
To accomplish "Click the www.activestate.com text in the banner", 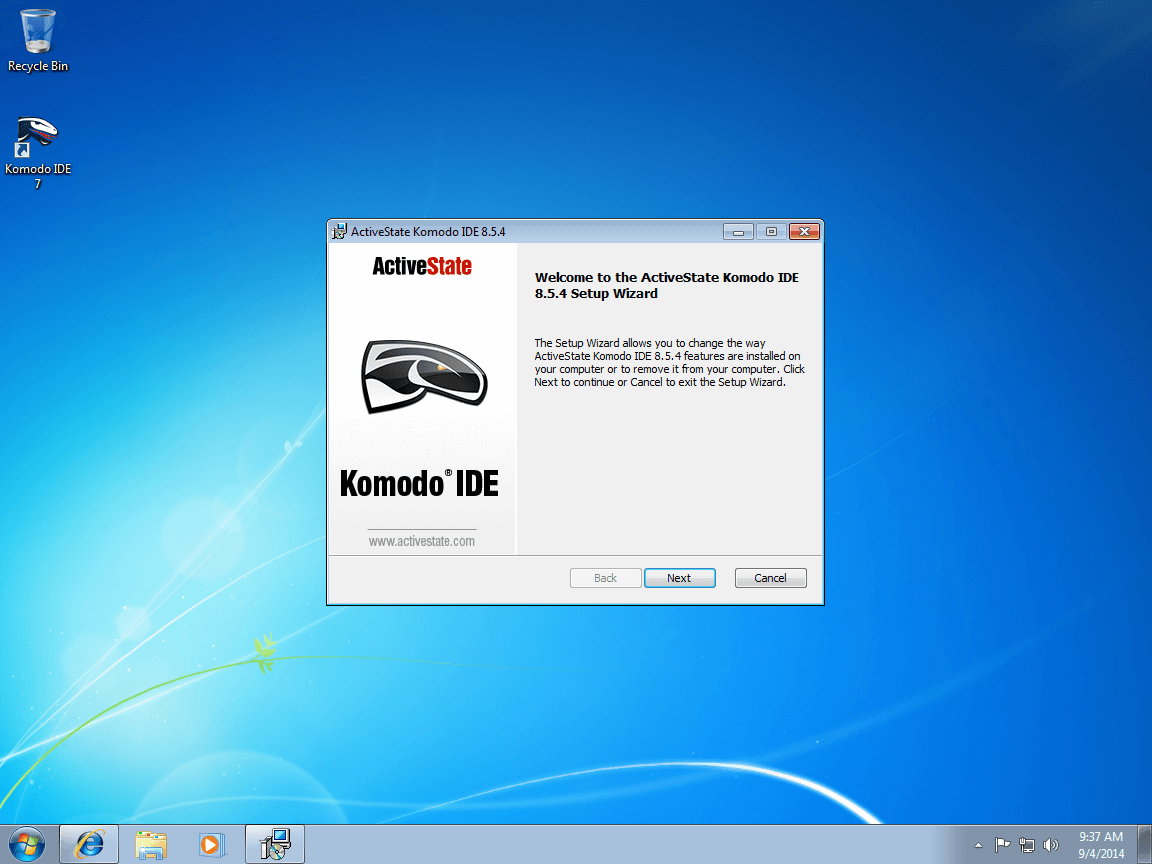I will coord(422,541).
